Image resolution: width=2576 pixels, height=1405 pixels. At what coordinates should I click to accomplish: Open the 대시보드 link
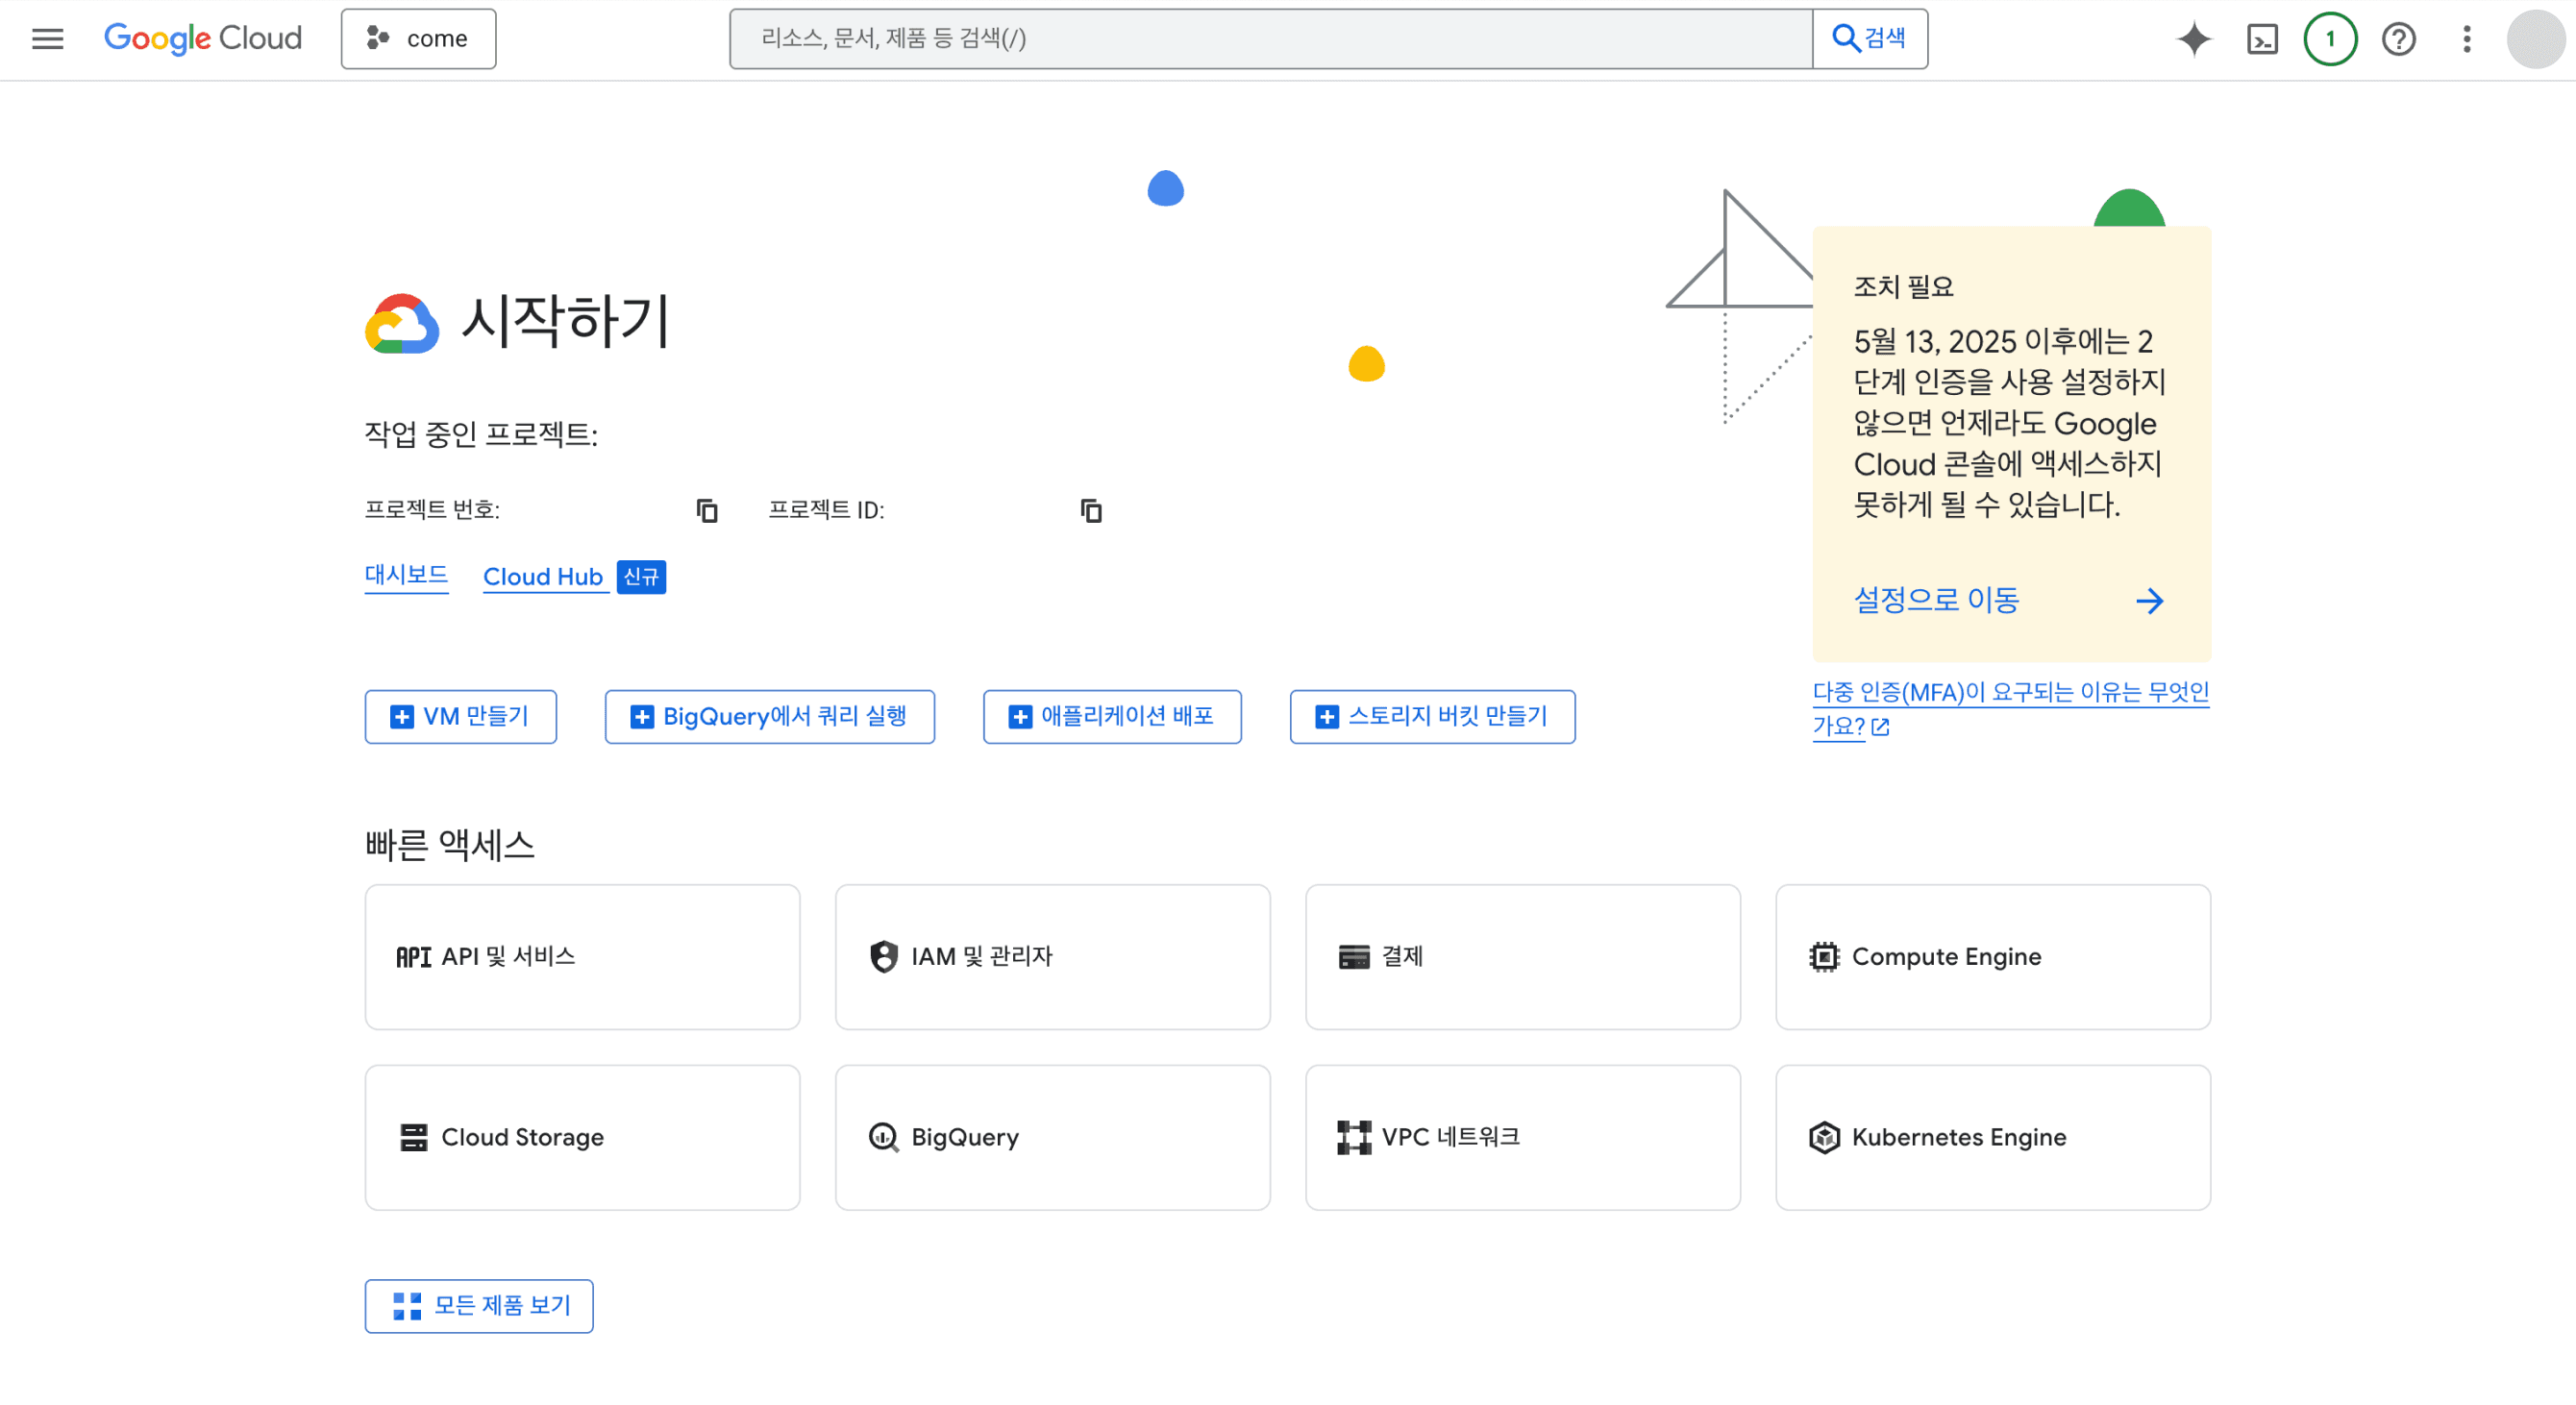(406, 575)
